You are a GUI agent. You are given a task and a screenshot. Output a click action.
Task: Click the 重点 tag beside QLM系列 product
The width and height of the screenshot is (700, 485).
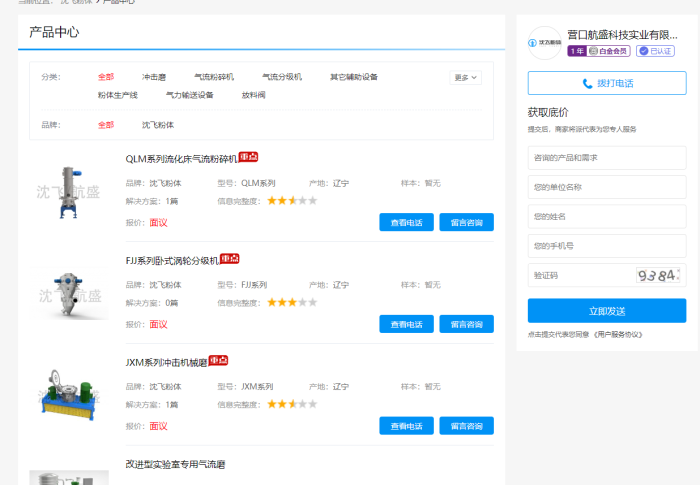pos(248,157)
